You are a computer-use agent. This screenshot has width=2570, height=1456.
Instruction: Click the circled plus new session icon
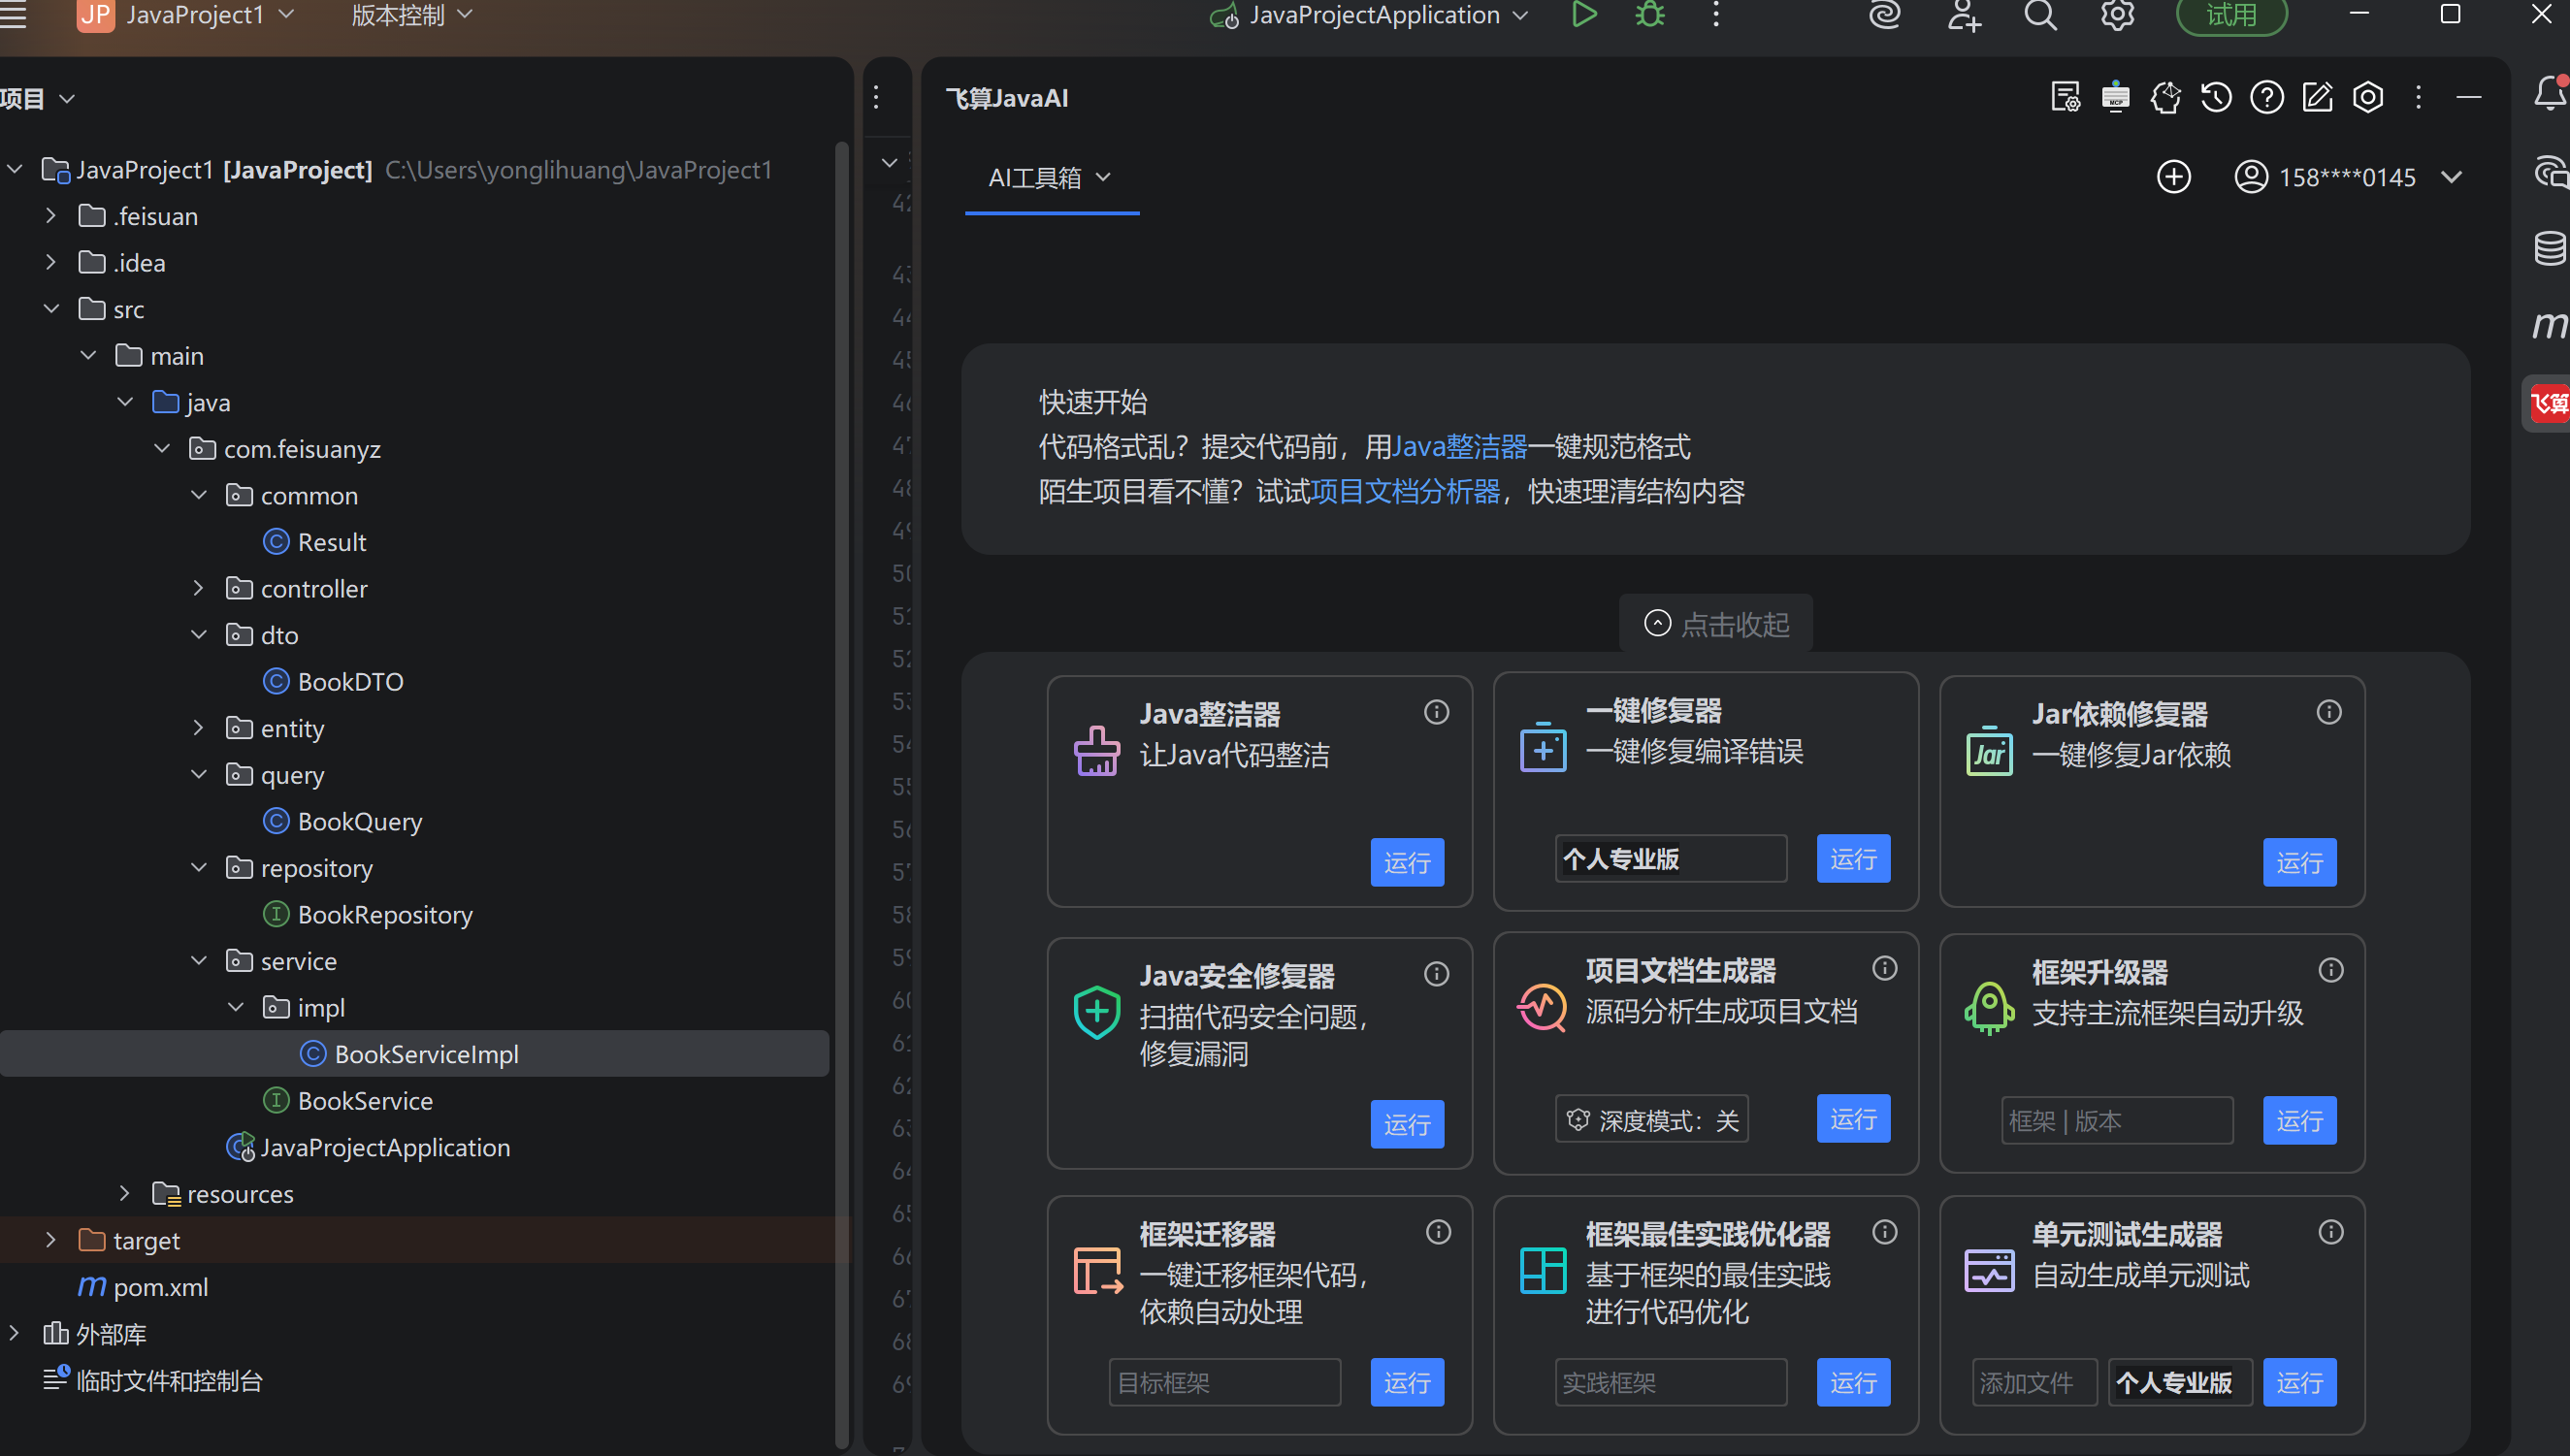[2173, 177]
